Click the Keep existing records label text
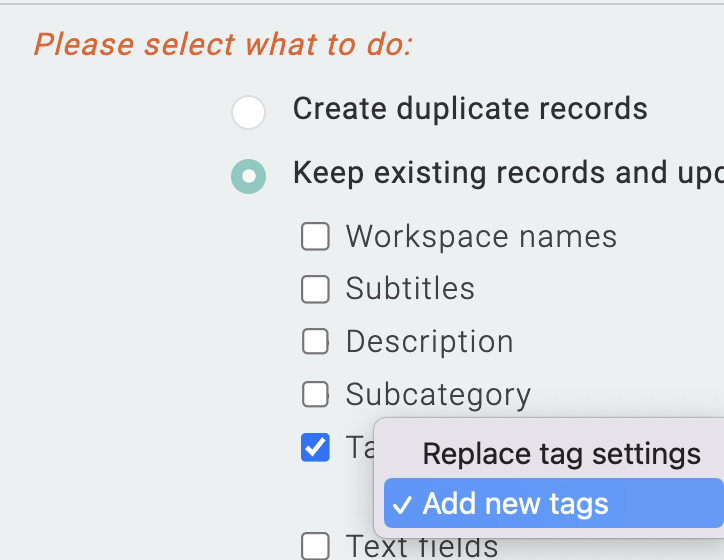Viewport: 724px width, 560px height. click(x=507, y=173)
